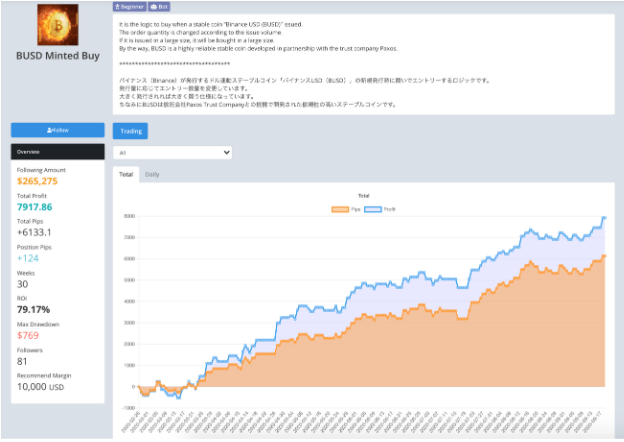Click the Japanese strategy description paragraph
Viewport: 624px width, 442px height.
[304, 92]
